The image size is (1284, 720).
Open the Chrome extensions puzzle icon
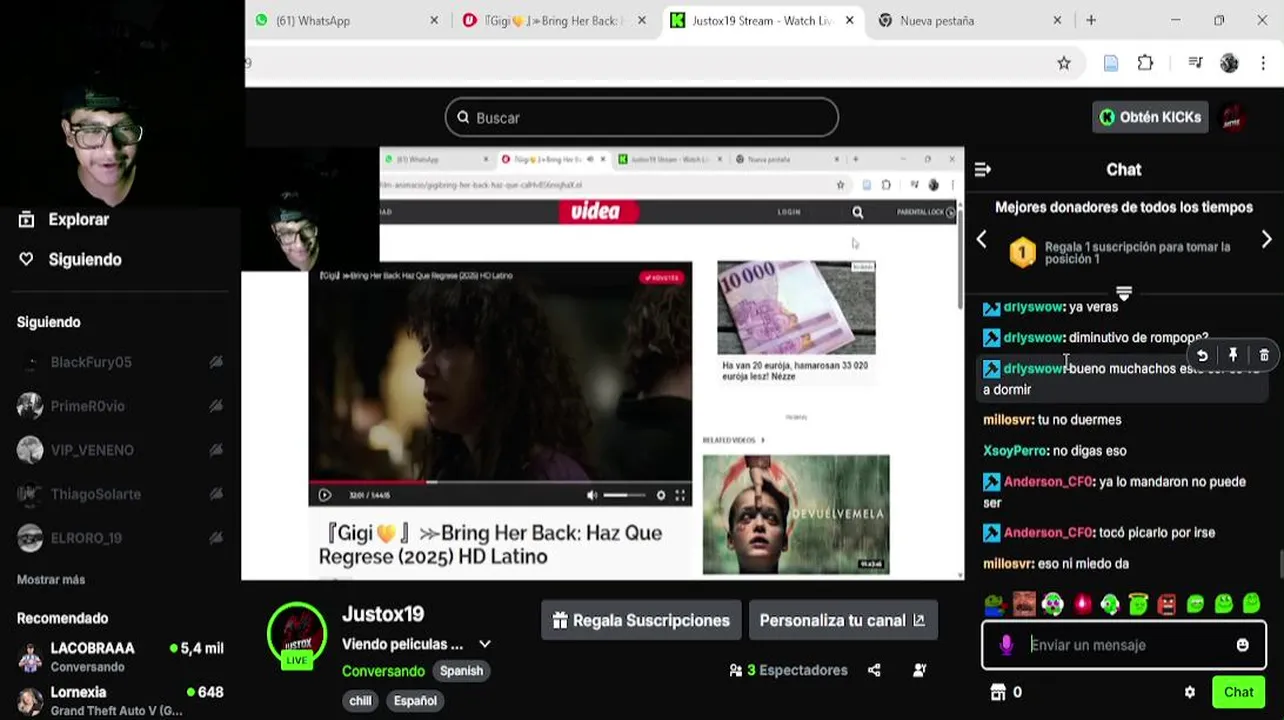click(x=1145, y=63)
